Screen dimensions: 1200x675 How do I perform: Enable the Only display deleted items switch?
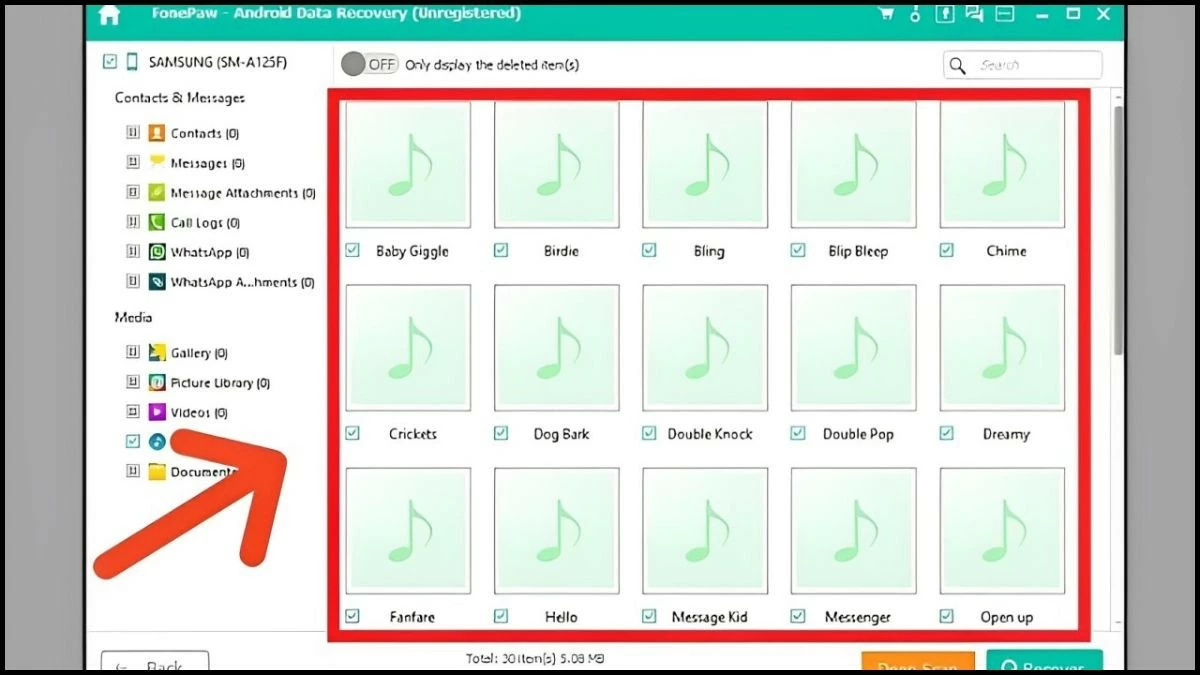(369, 63)
